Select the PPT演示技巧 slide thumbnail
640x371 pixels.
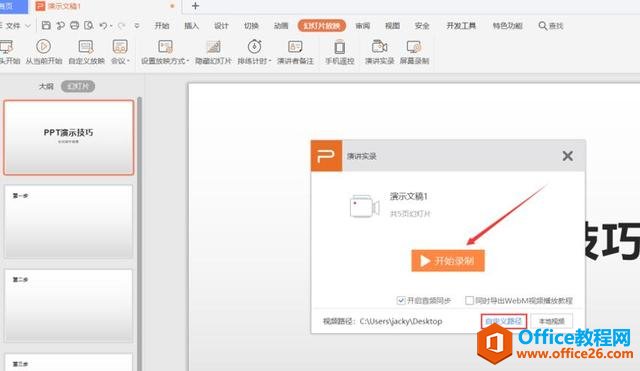[69, 137]
